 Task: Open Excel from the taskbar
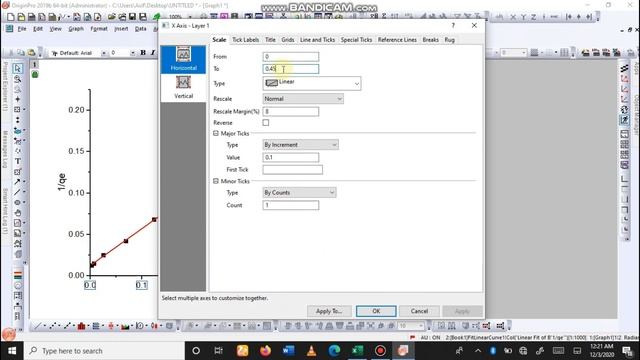point(358,351)
